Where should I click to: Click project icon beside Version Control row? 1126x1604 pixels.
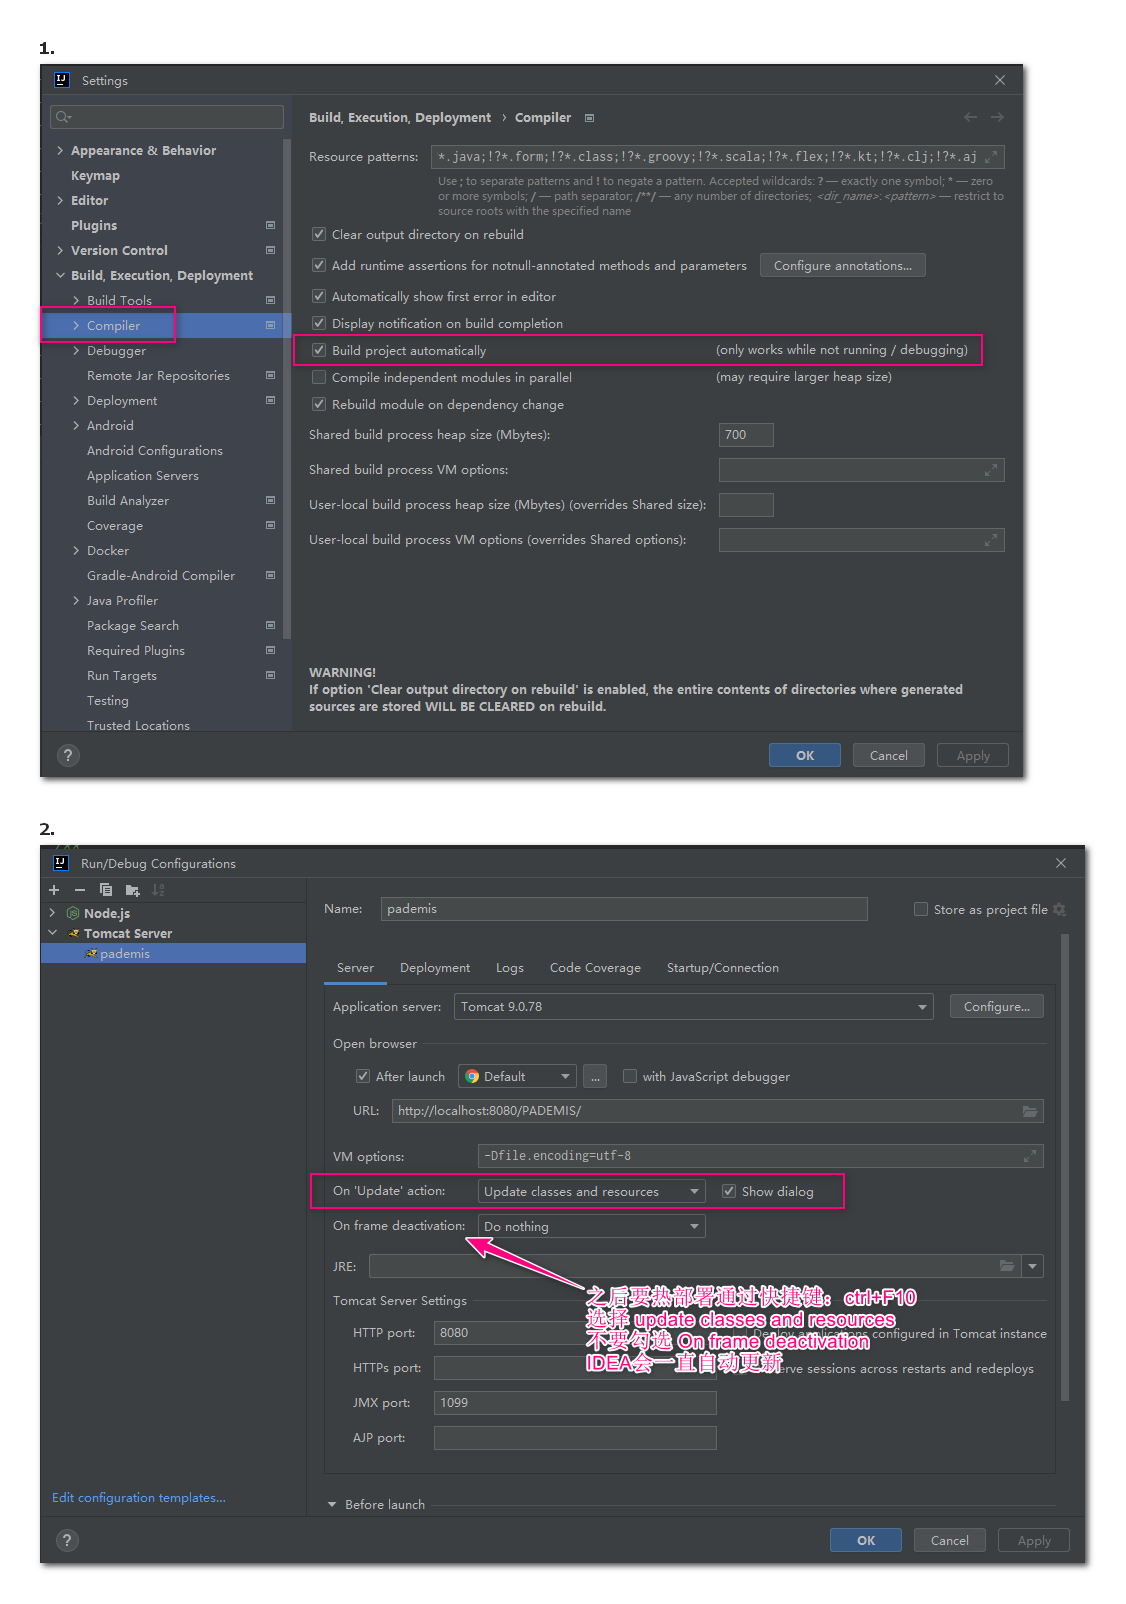270,250
